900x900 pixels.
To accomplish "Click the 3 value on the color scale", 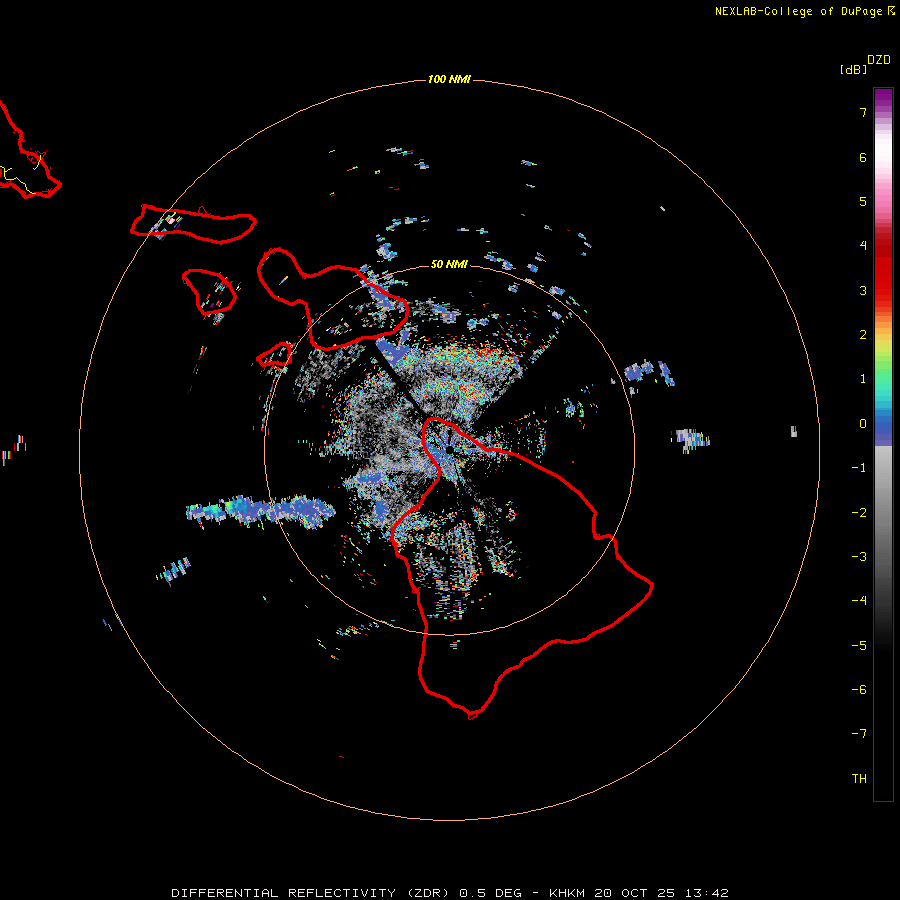I will click(863, 290).
